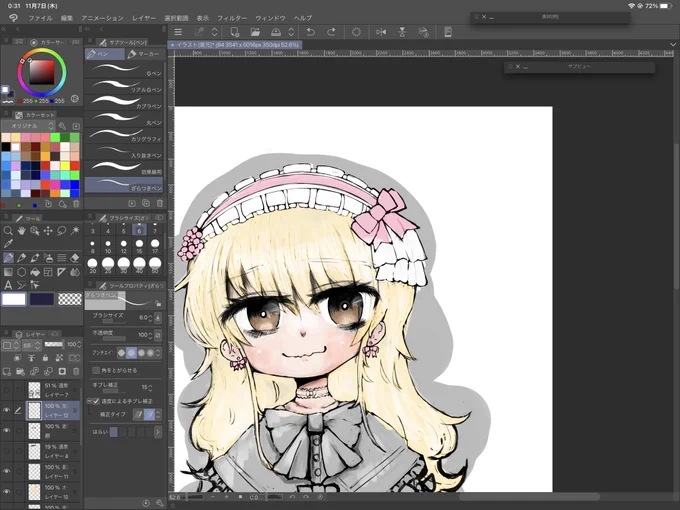
Task: Click the Flip horizontal icon in command bar
Action: coord(381,32)
